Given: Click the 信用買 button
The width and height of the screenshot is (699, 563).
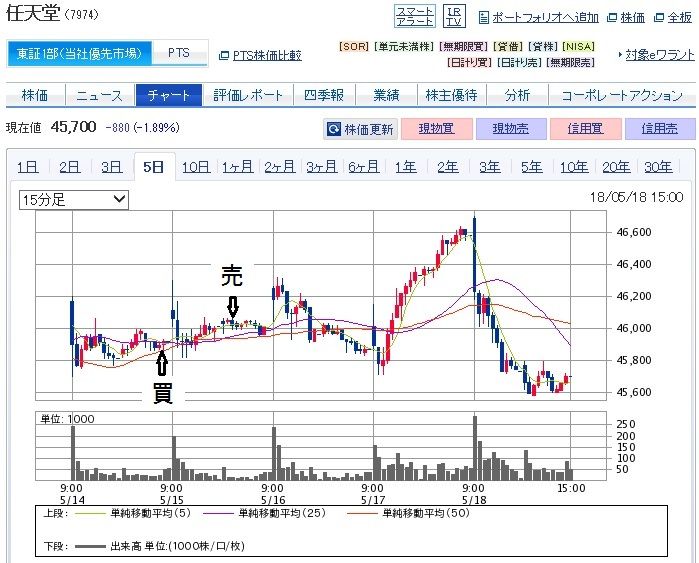Looking at the screenshot, I should click(x=586, y=129).
